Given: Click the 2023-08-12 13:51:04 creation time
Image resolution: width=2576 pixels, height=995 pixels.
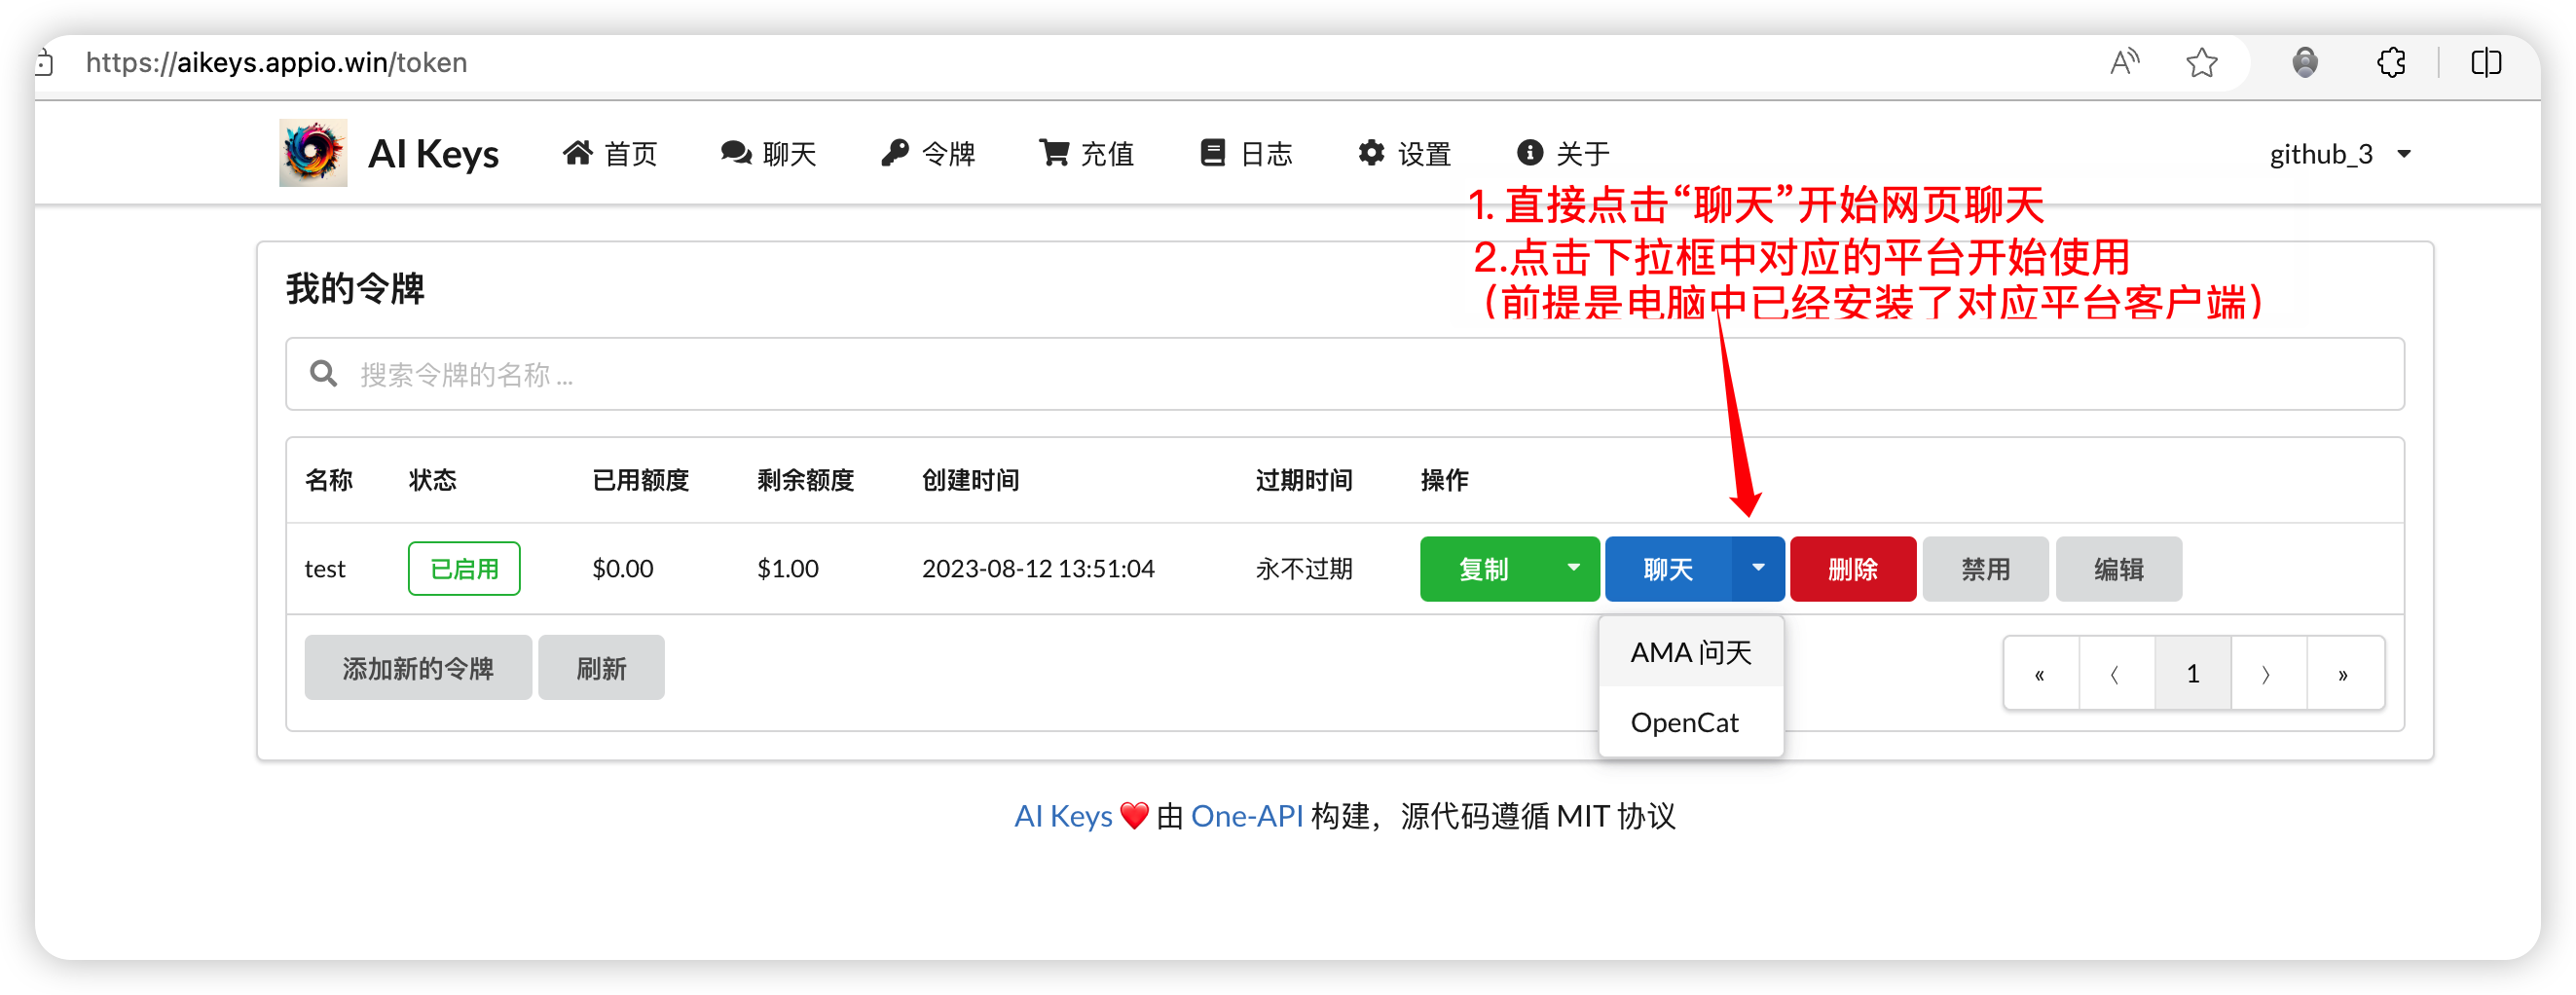Looking at the screenshot, I should [1038, 569].
